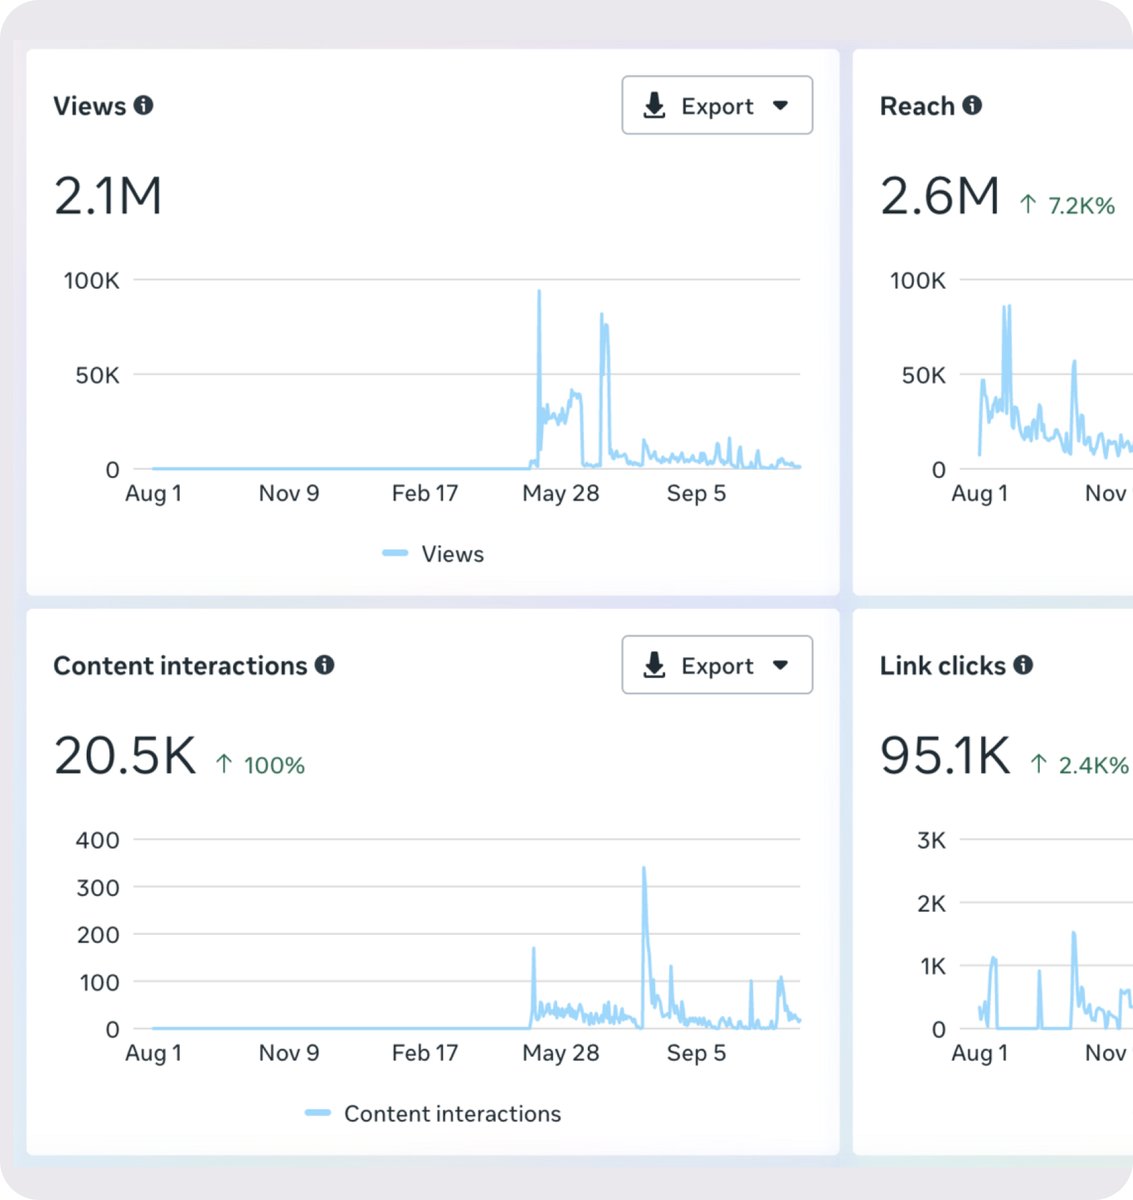Expand the Views Export dropdown arrow

(x=781, y=105)
